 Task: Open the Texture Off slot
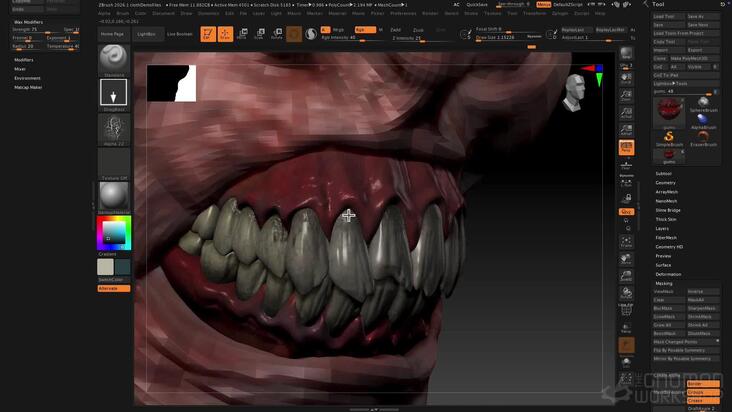tap(113, 162)
